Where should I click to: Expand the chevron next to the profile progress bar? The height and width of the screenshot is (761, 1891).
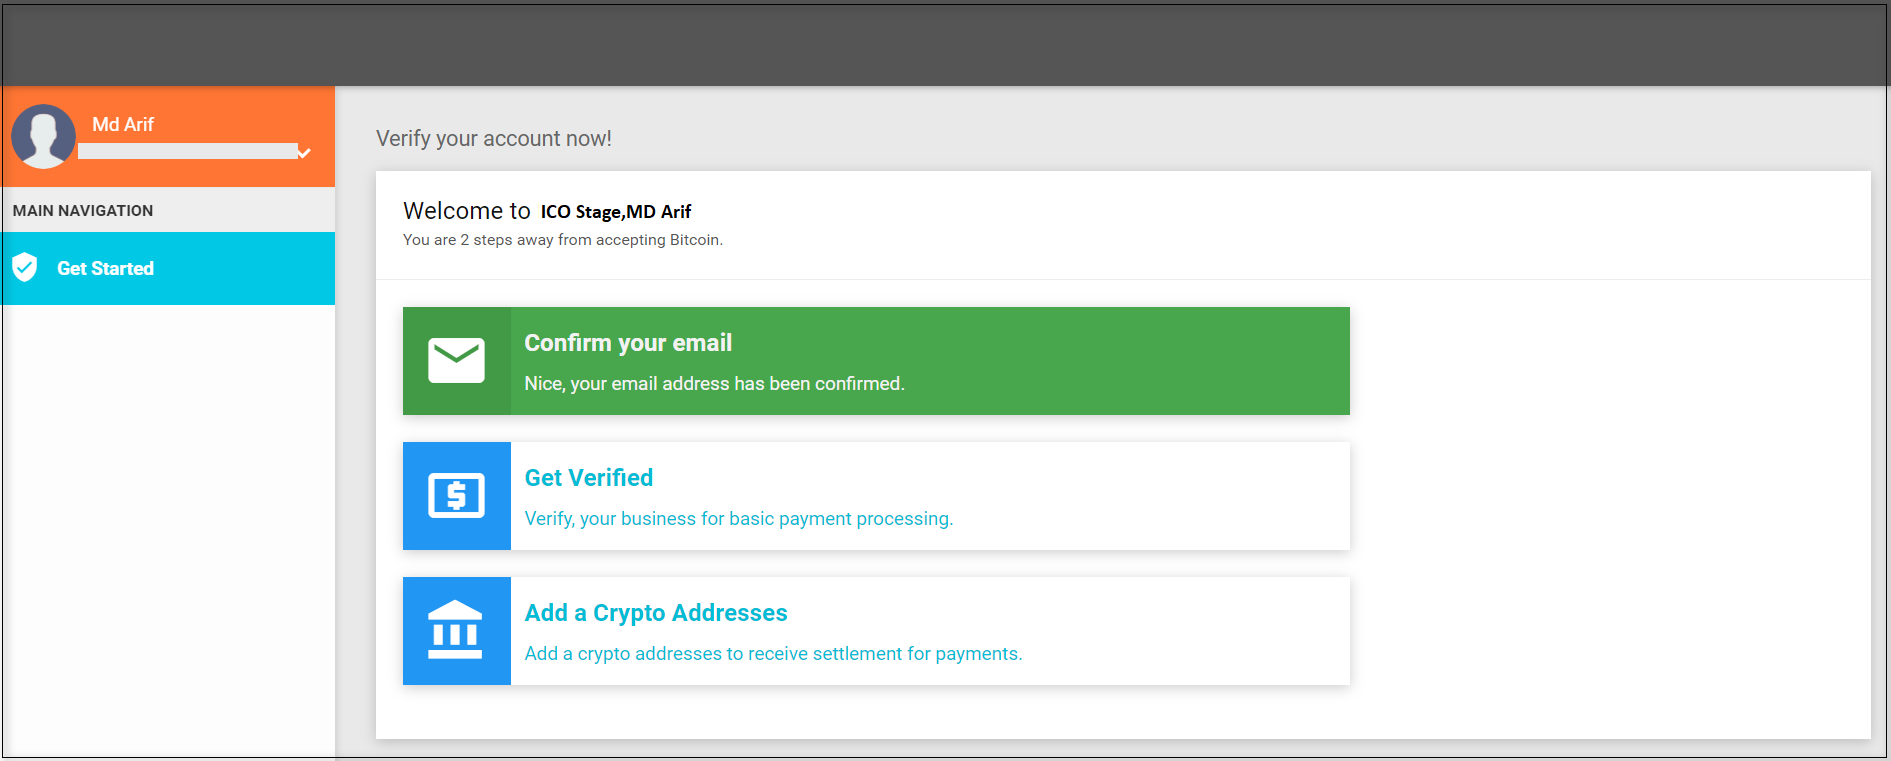point(305,152)
